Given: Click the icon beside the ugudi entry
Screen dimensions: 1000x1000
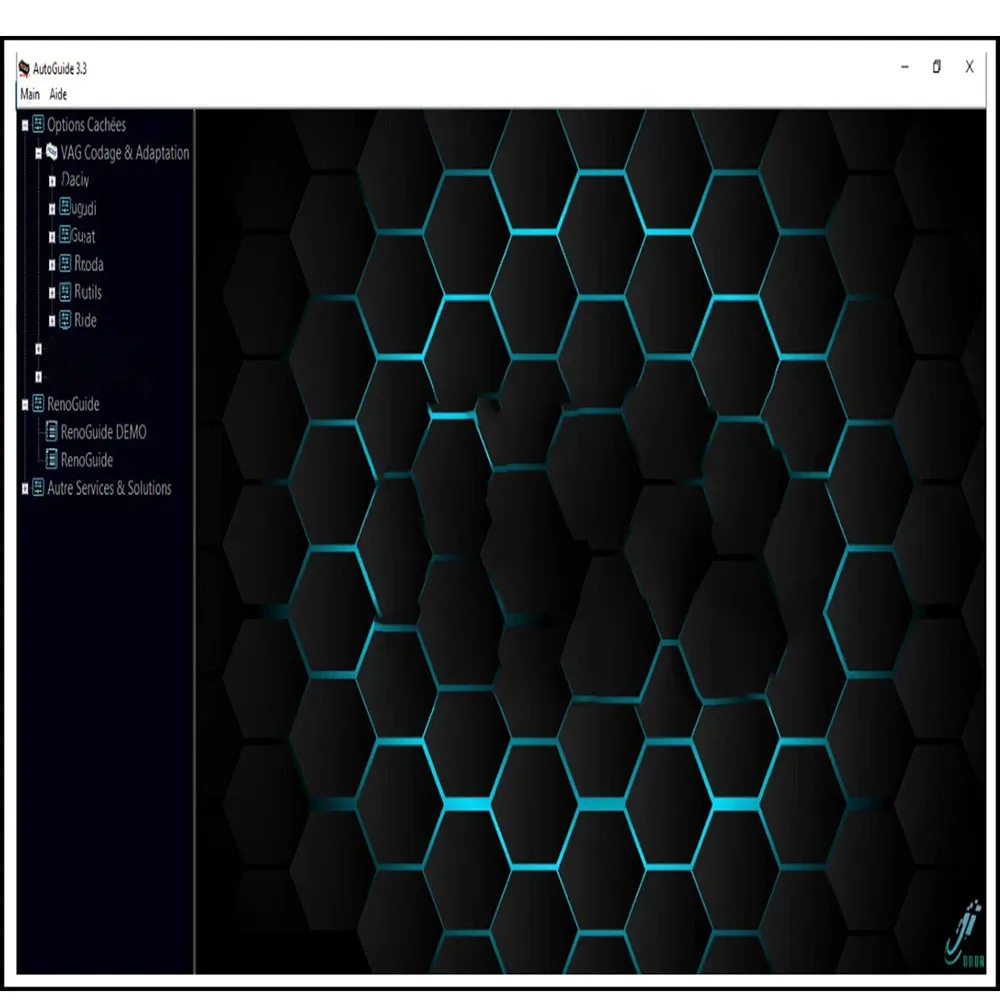Looking at the screenshot, I should [65, 206].
